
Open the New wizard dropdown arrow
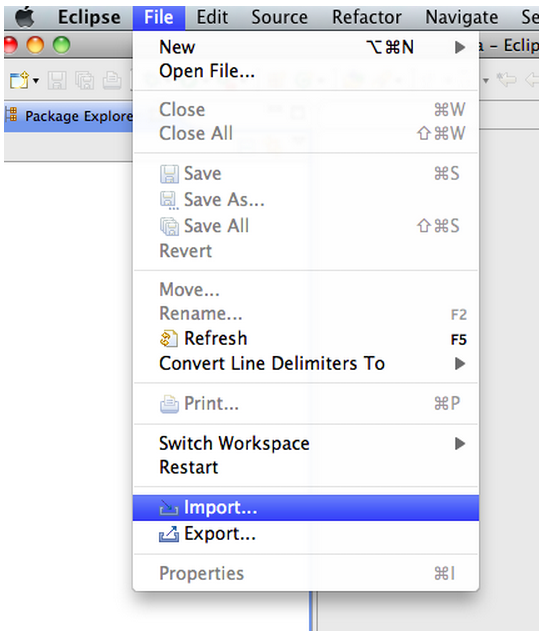coord(36,81)
